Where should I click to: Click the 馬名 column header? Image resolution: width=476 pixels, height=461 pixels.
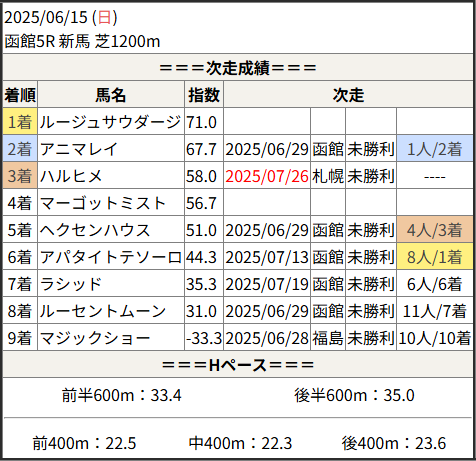pyautogui.click(x=111, y=95)
